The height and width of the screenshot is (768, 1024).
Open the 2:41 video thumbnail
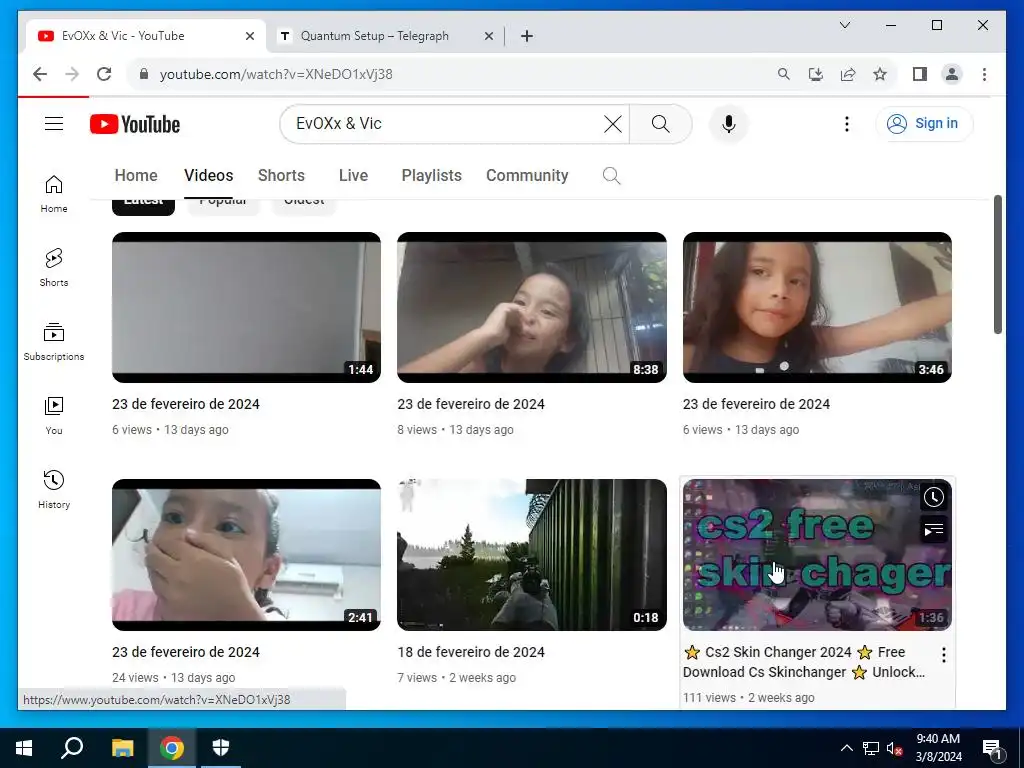[x=246, y=554]
